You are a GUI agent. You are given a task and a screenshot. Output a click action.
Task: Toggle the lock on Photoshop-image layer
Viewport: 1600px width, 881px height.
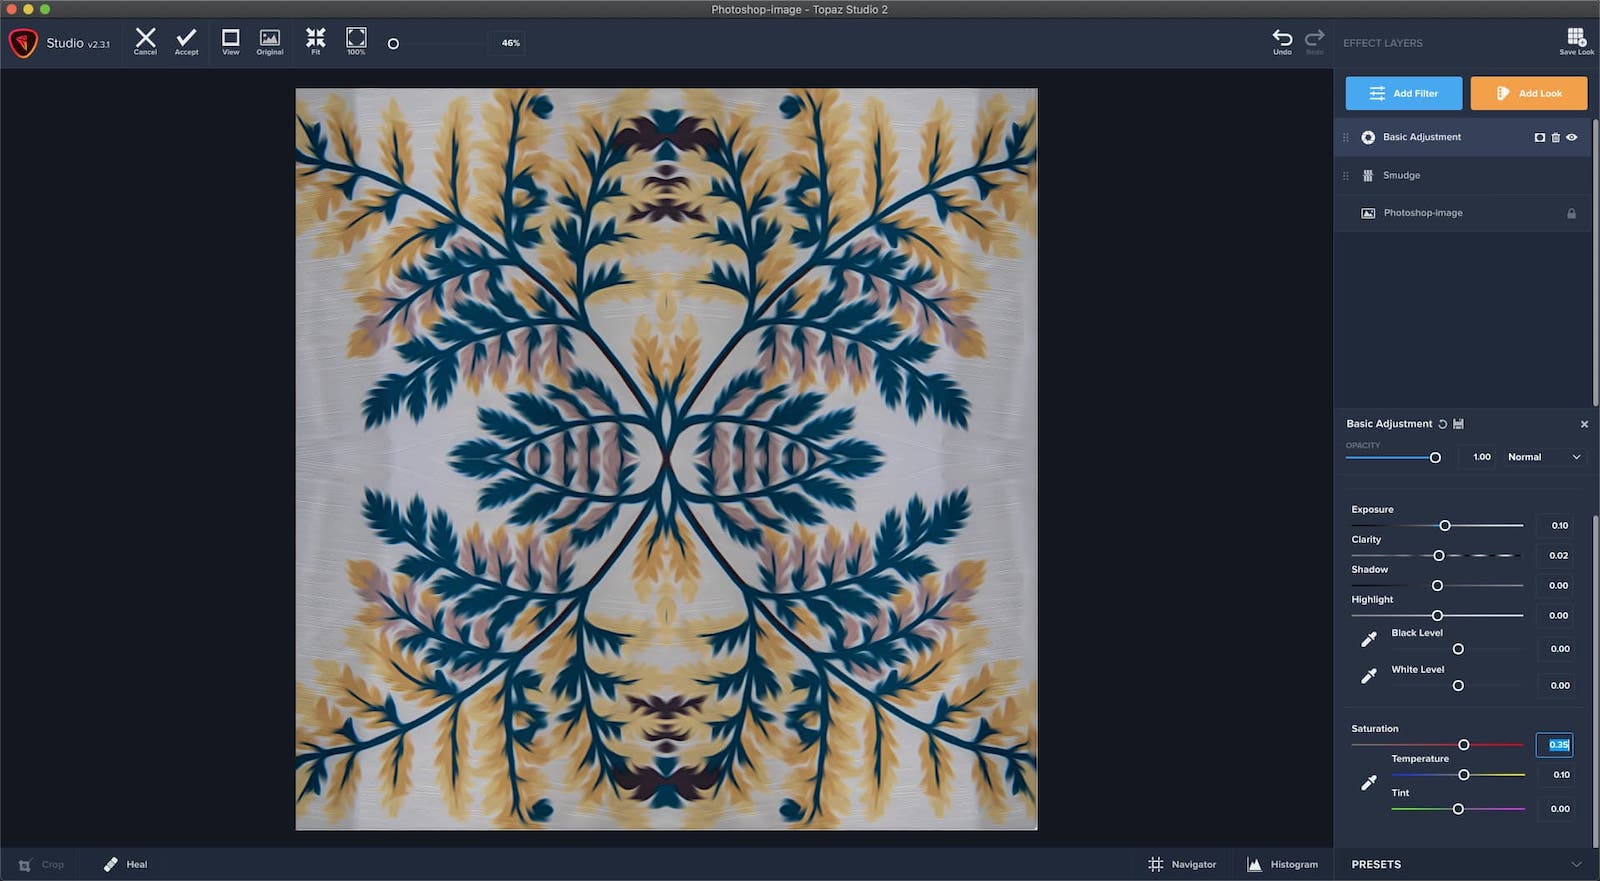[x=1571, y=214]
